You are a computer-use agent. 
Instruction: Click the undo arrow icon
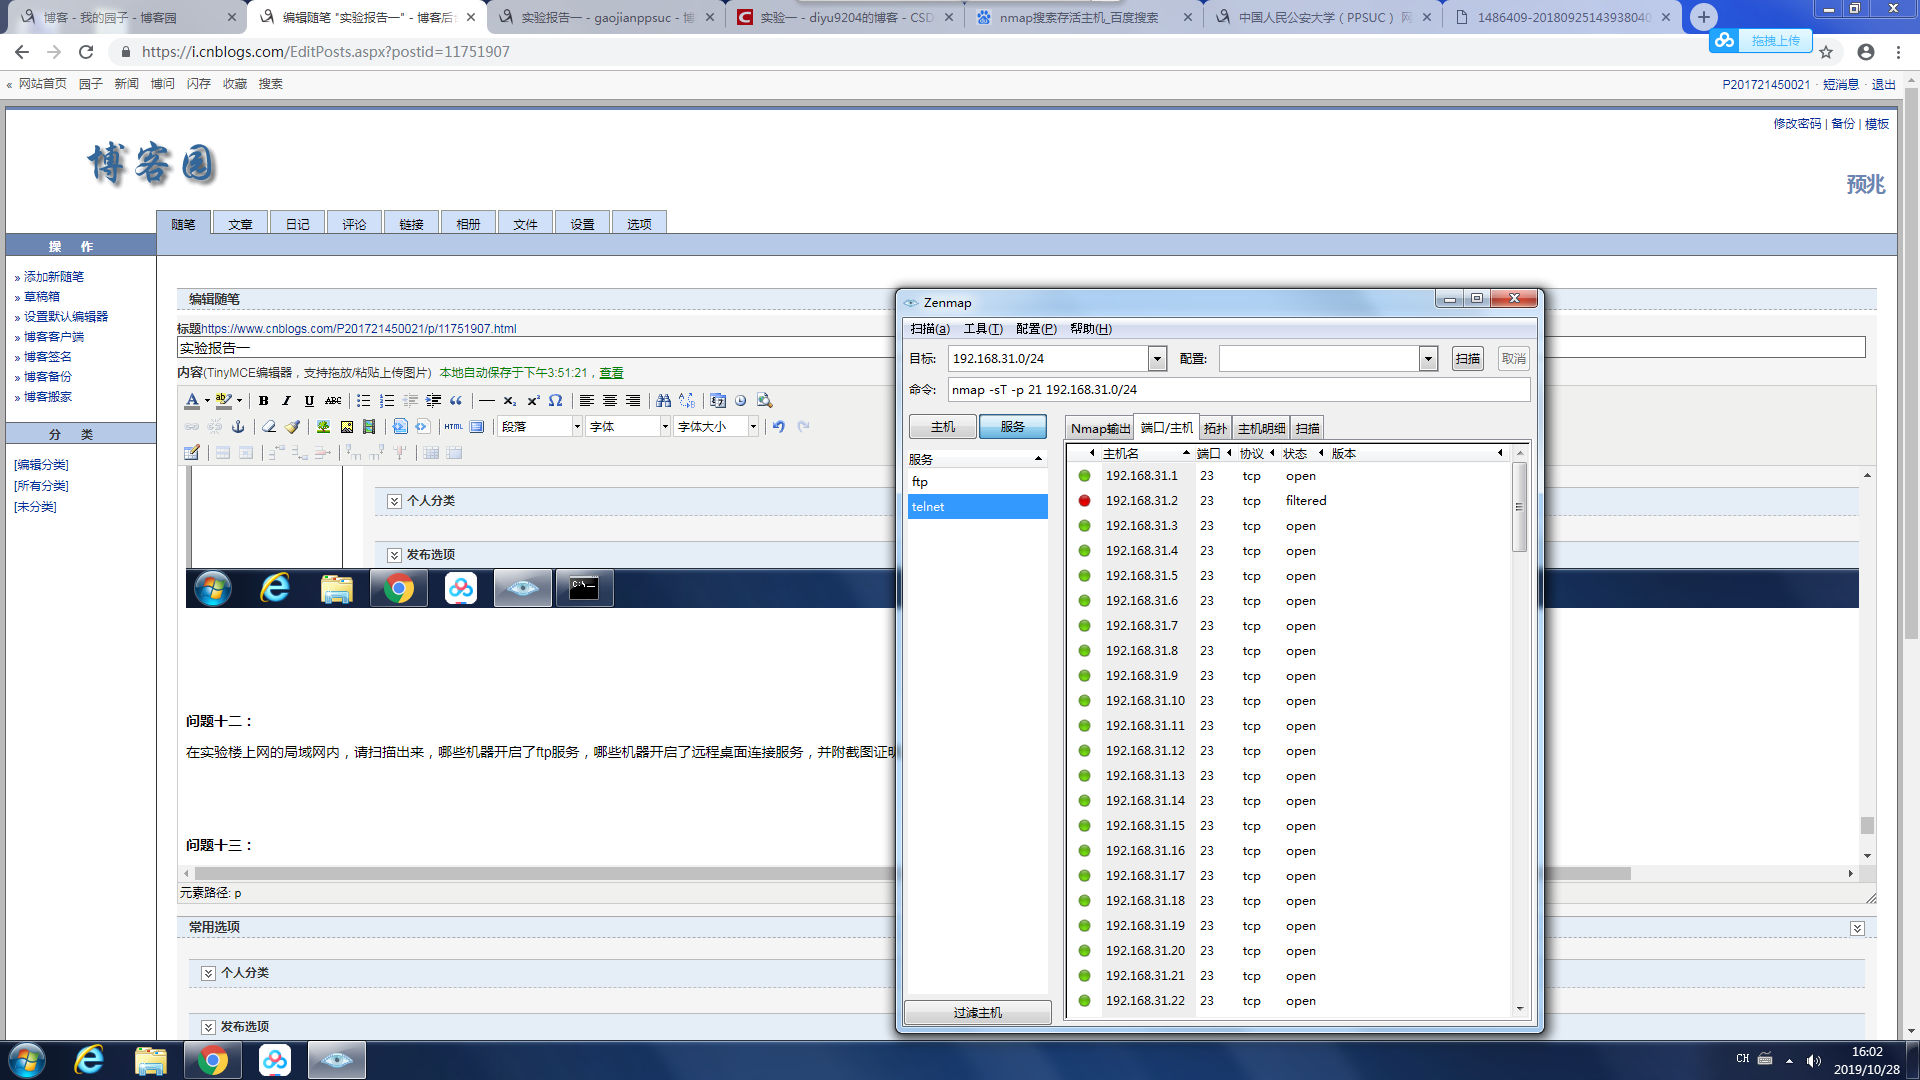[x=778, y=426]
